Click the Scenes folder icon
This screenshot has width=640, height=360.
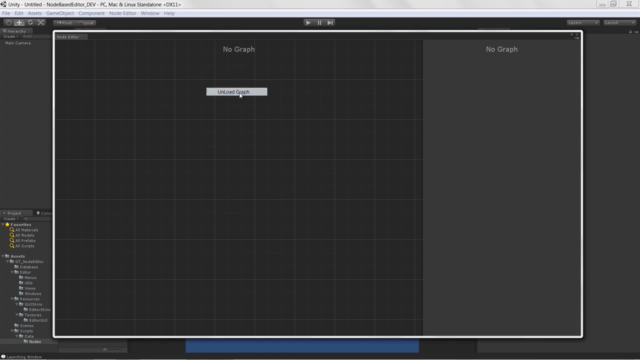(x=16, y=326)
